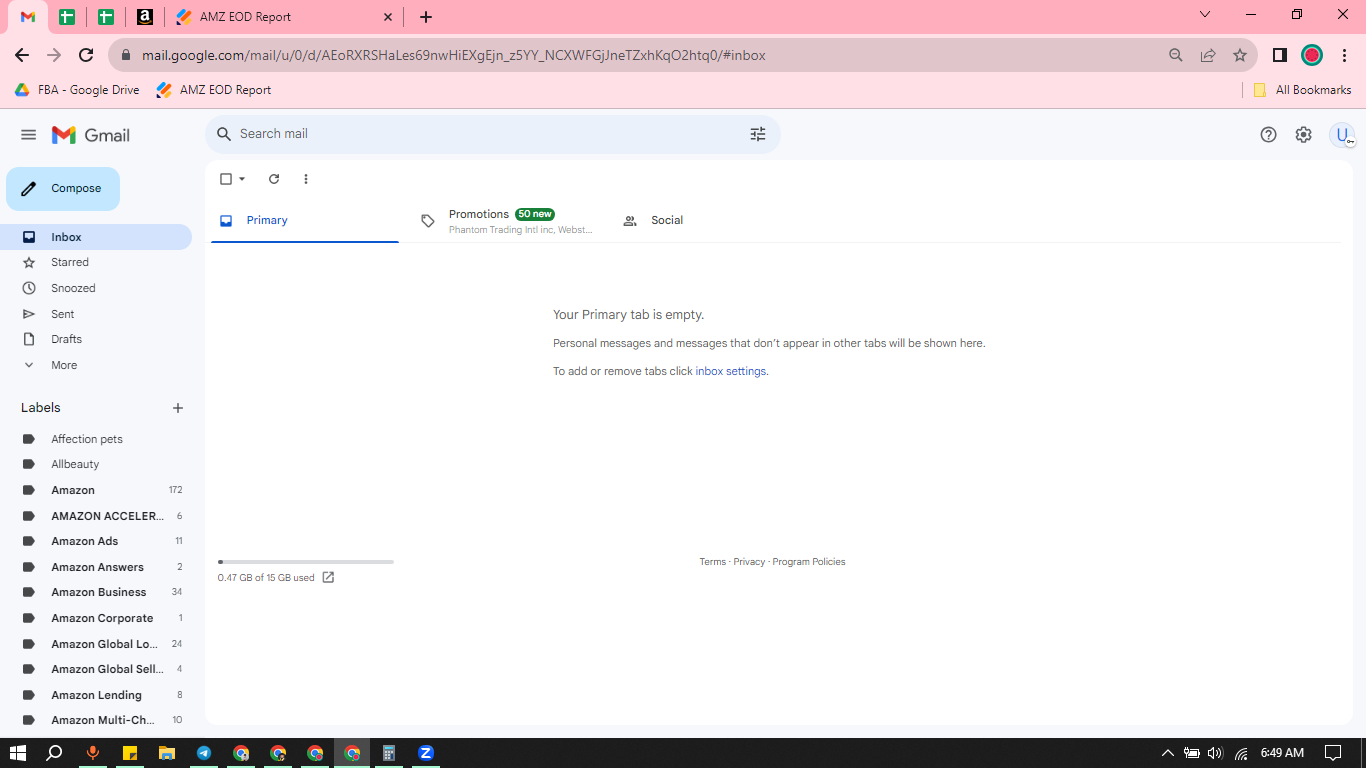Viewport: 1366px width, 768px height.
Task: Open the Amazon Lending label
Action: [96, 695]
